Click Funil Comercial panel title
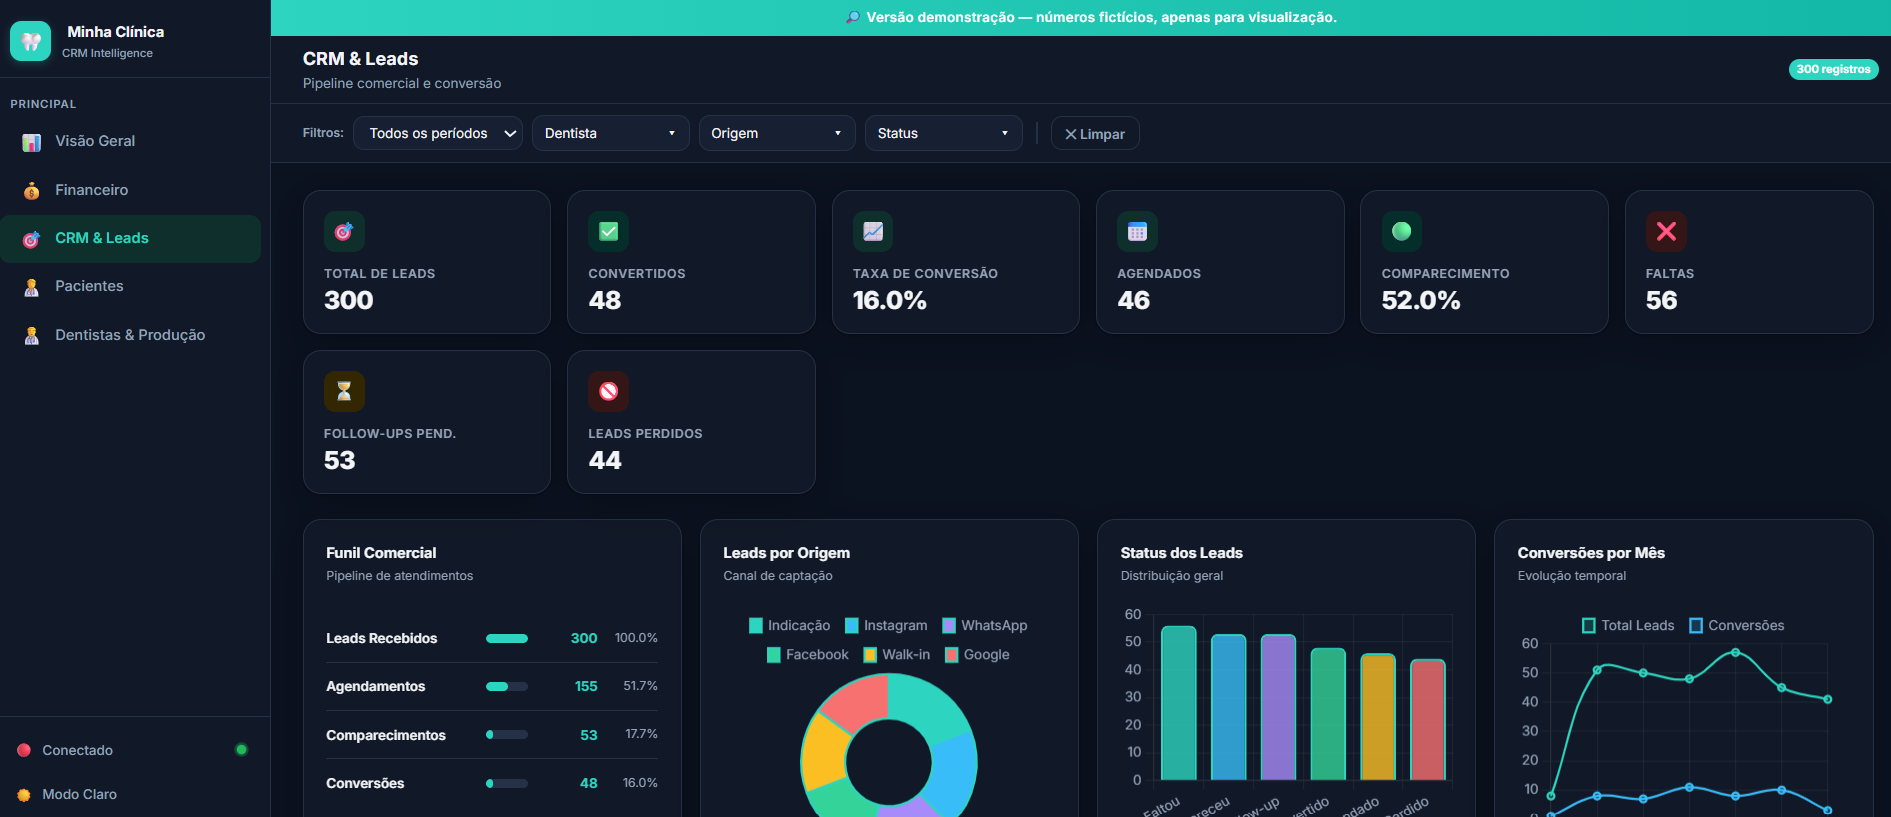This screenshot has width=1891, height=817. pos(381,553)
